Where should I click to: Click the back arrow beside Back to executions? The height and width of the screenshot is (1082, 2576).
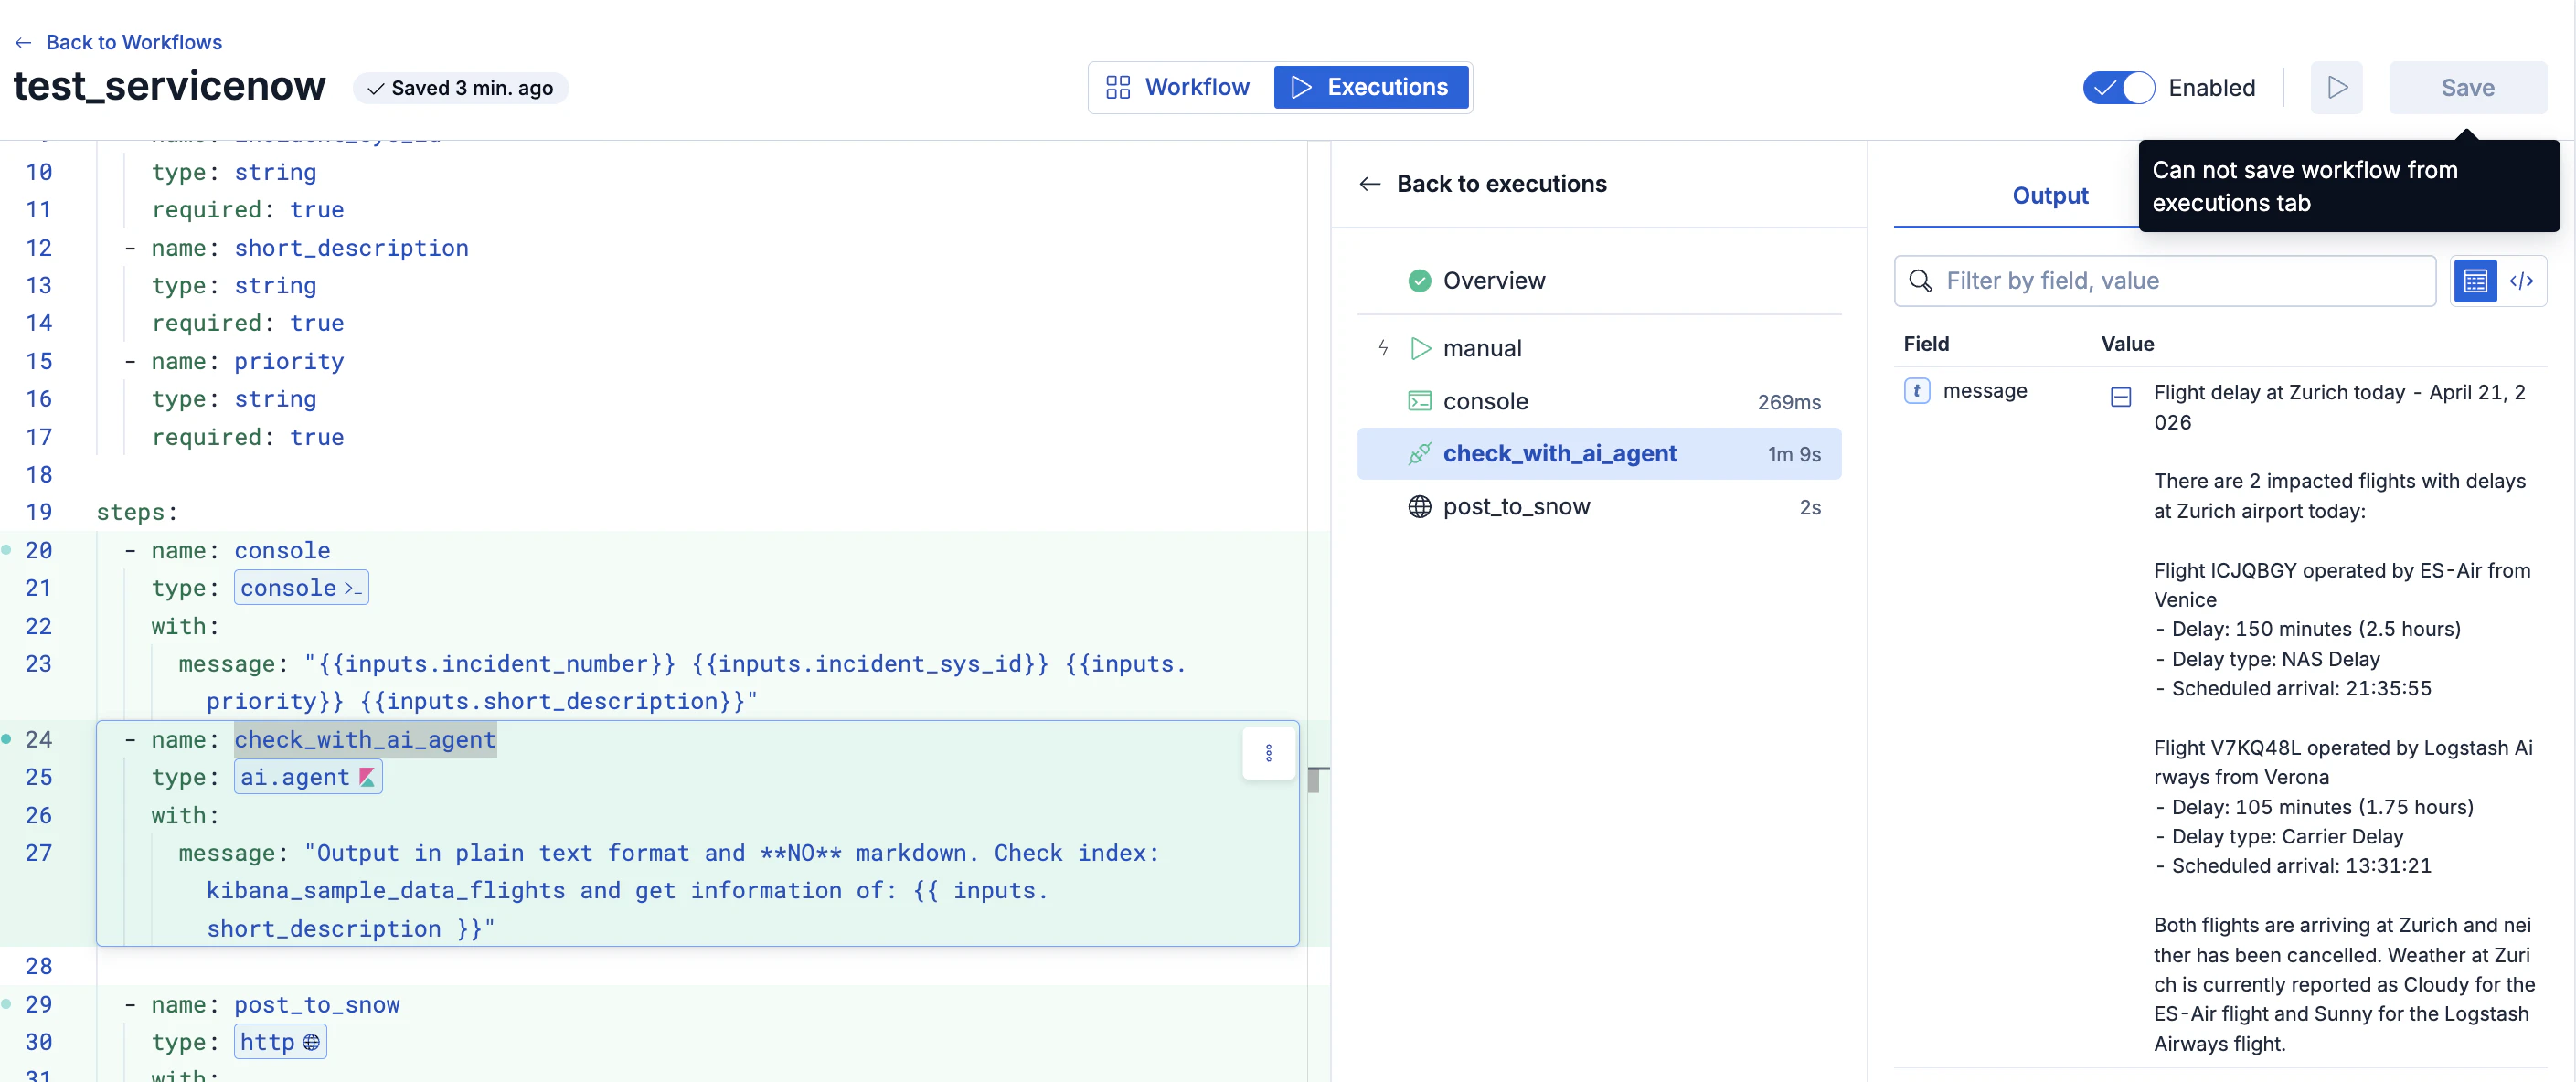pyautogui.click(x=1370, y=184)
